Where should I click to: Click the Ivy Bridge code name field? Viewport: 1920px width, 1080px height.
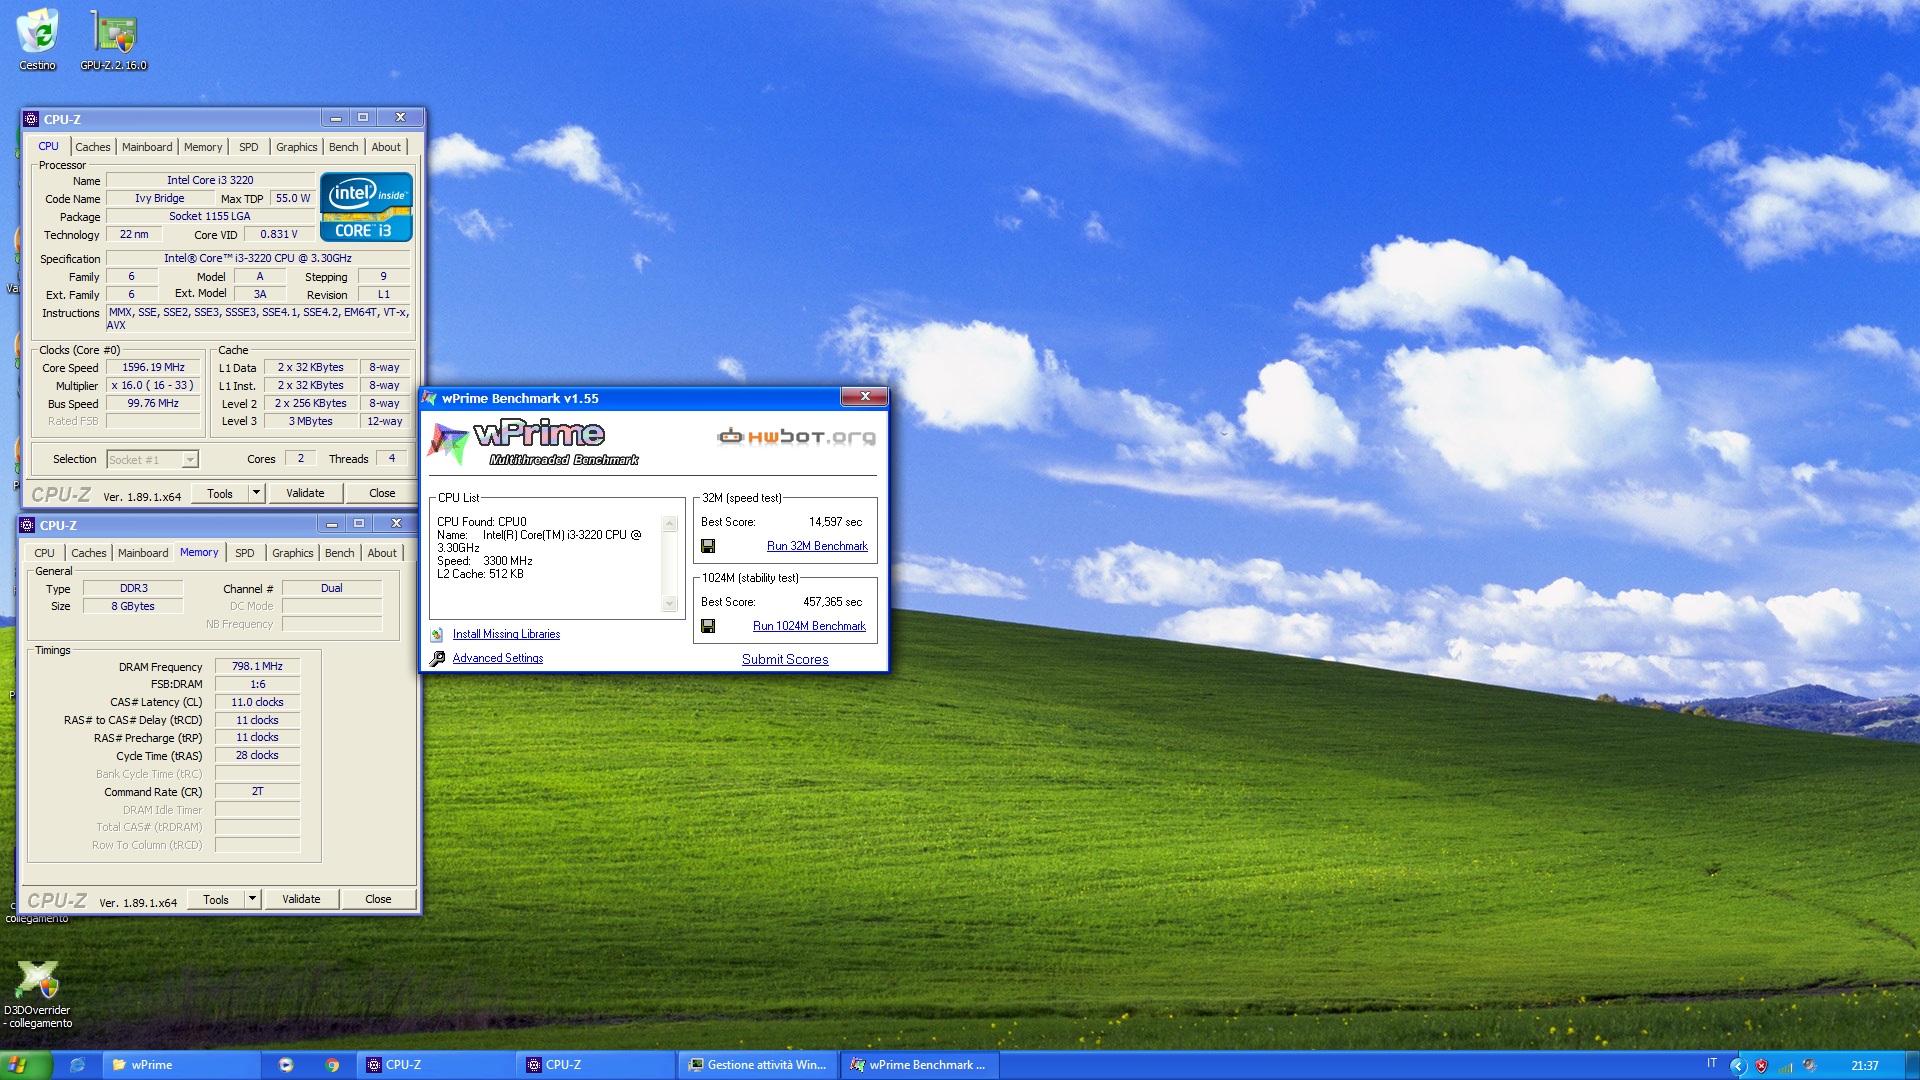tap(160, 198)
